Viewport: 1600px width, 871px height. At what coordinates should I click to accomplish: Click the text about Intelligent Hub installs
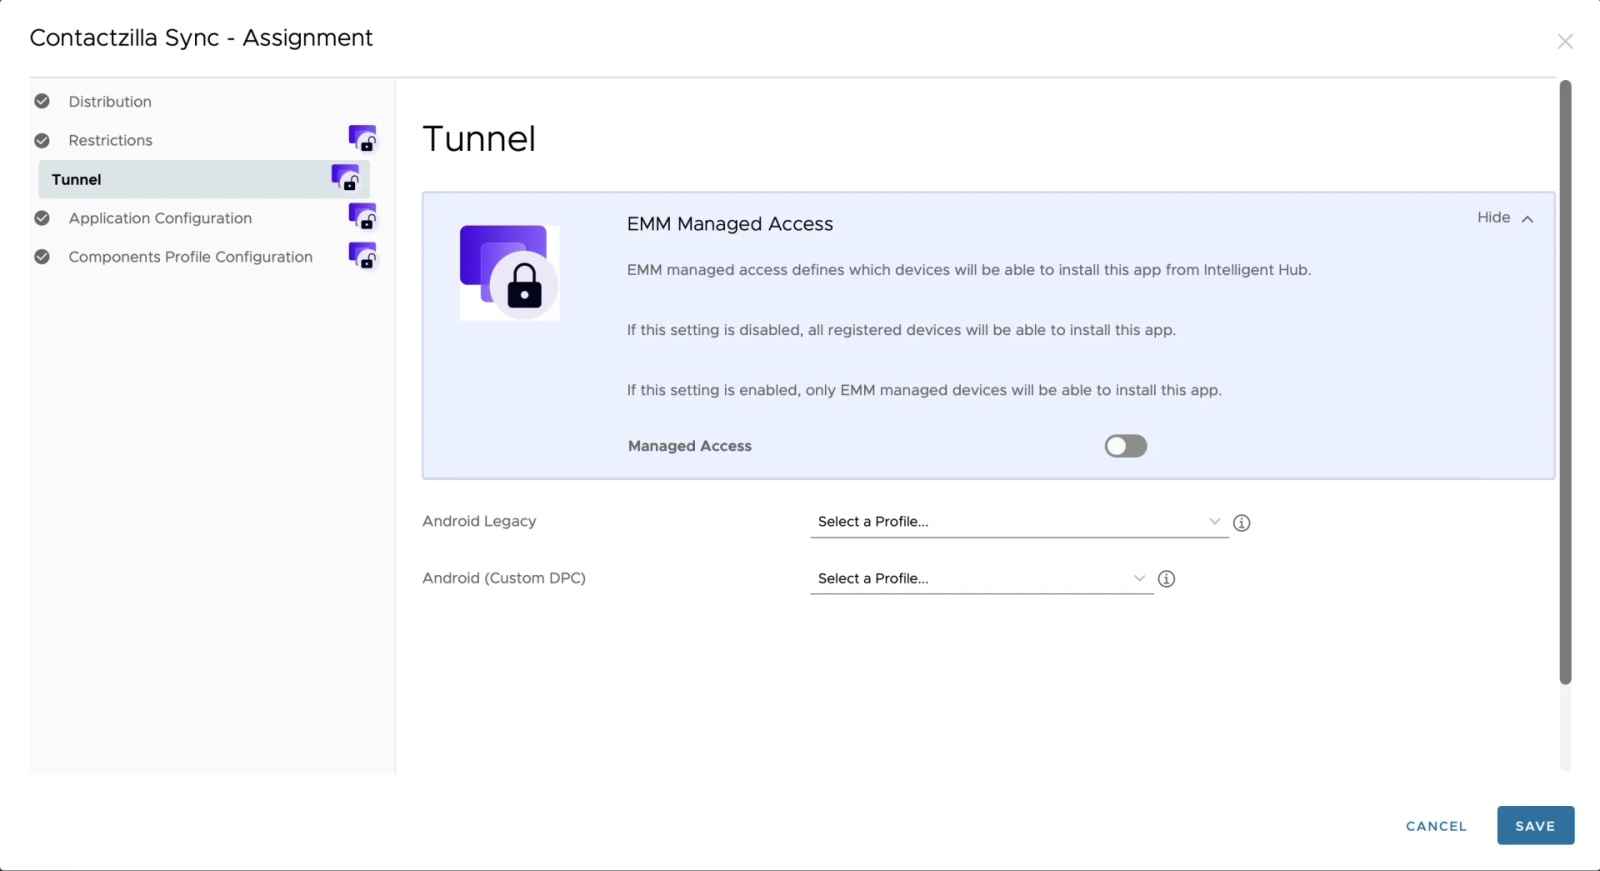[969, 270]
